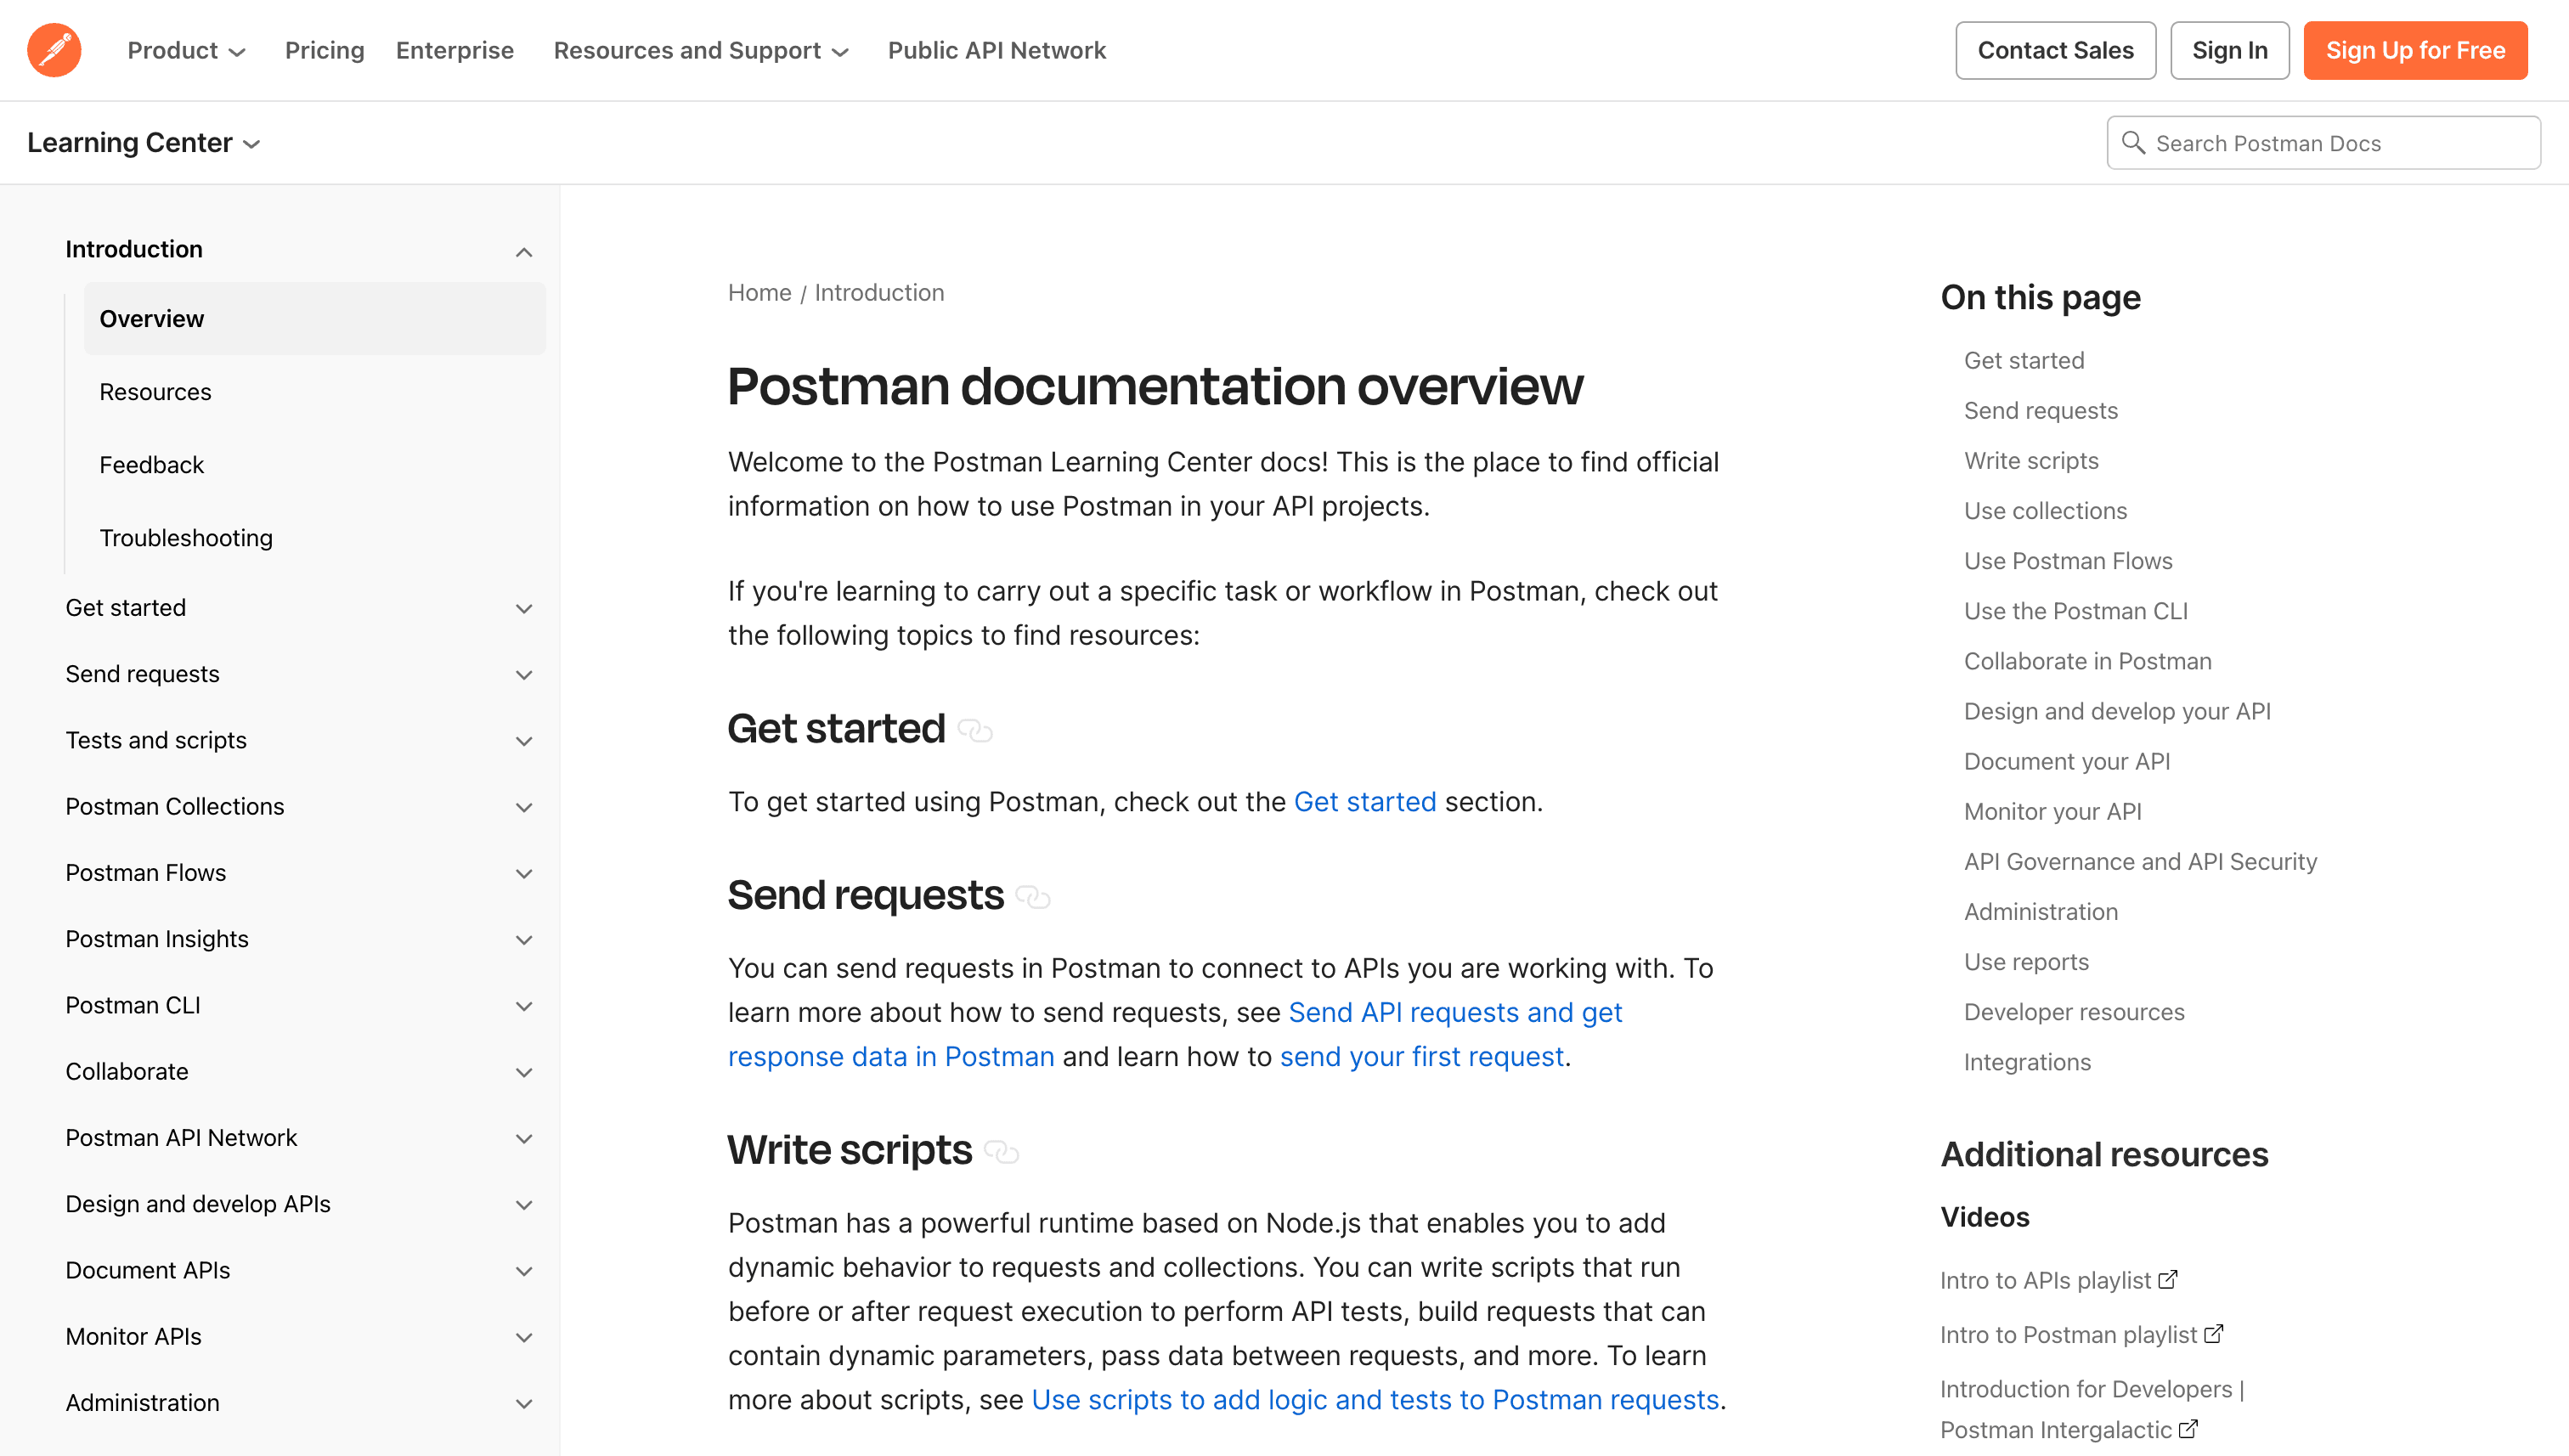Click the Enterprise menu item

click(x=455, y=49)
